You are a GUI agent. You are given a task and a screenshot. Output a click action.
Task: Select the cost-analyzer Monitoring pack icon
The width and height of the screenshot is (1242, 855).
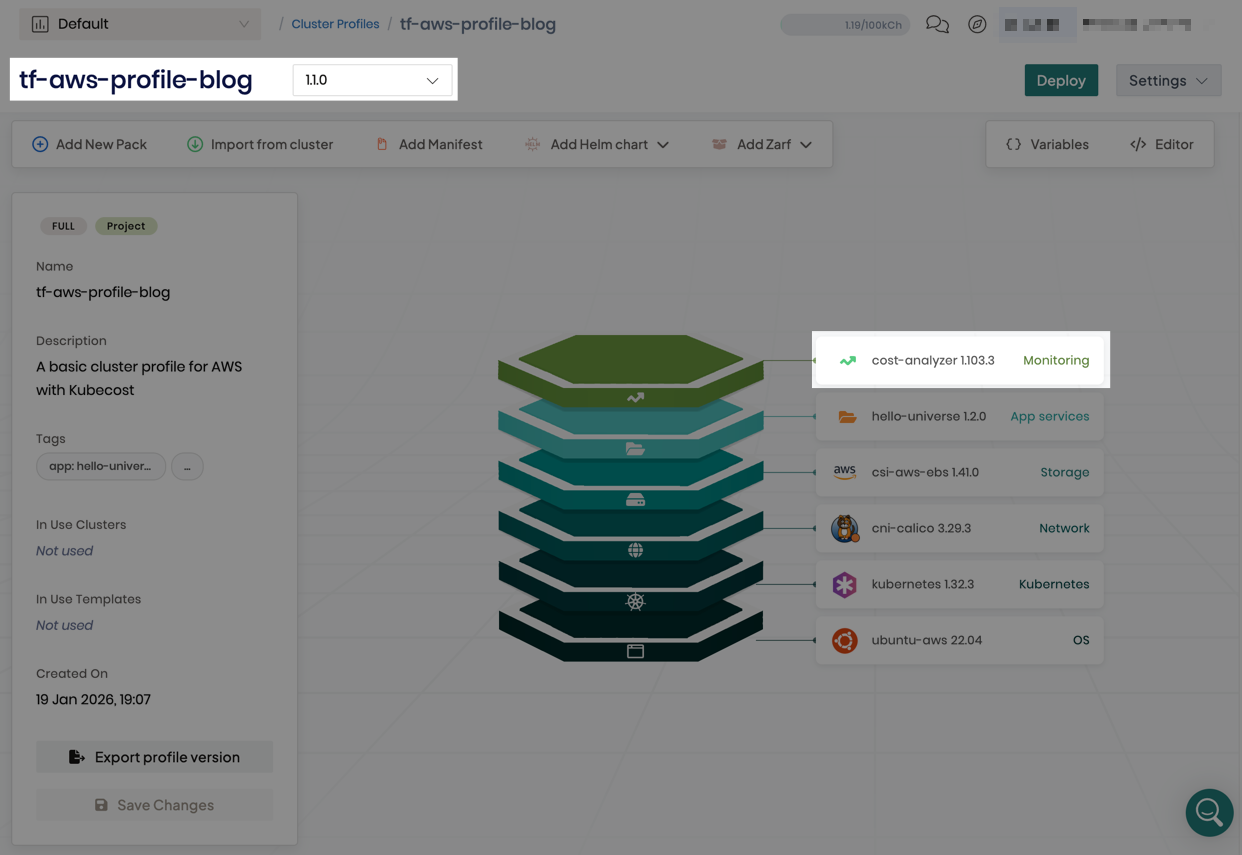pos(847,360)
